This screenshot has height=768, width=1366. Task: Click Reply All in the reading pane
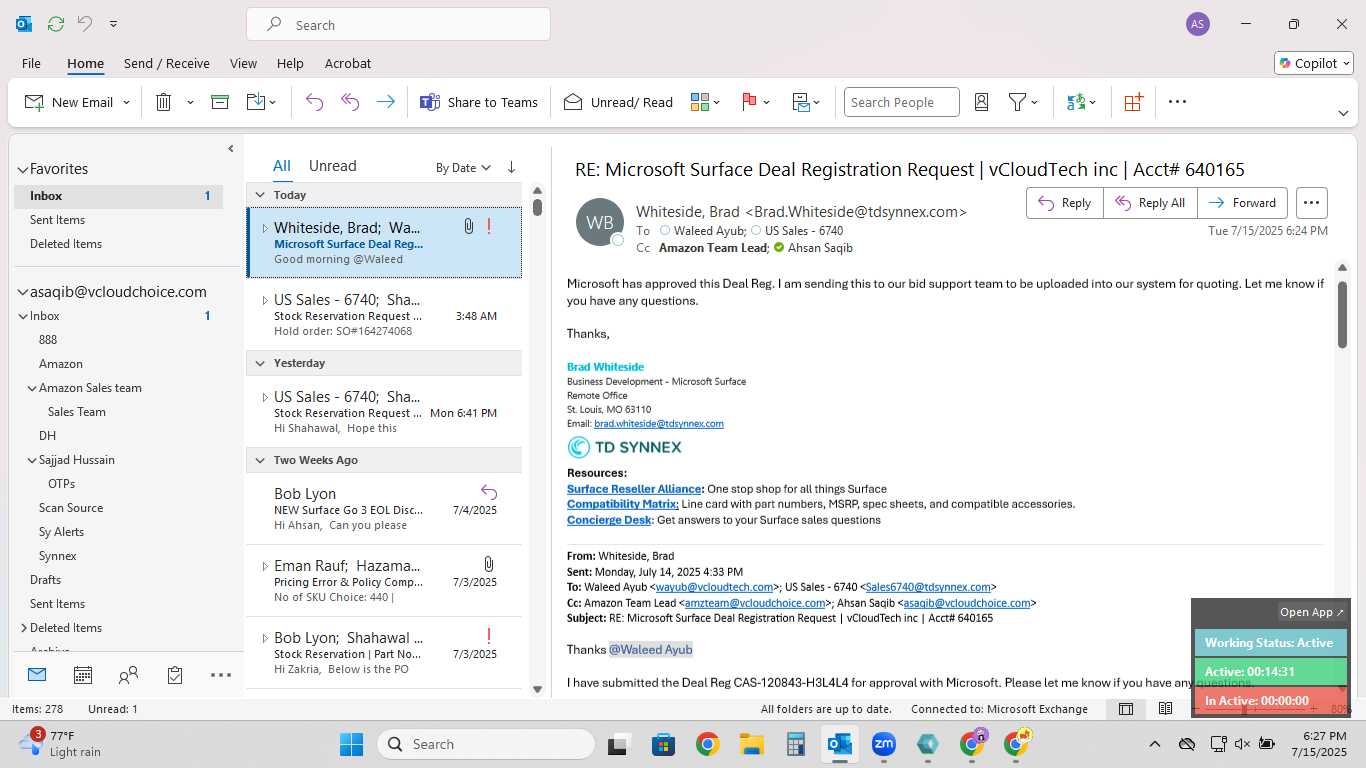click(x=1150, y=203)
